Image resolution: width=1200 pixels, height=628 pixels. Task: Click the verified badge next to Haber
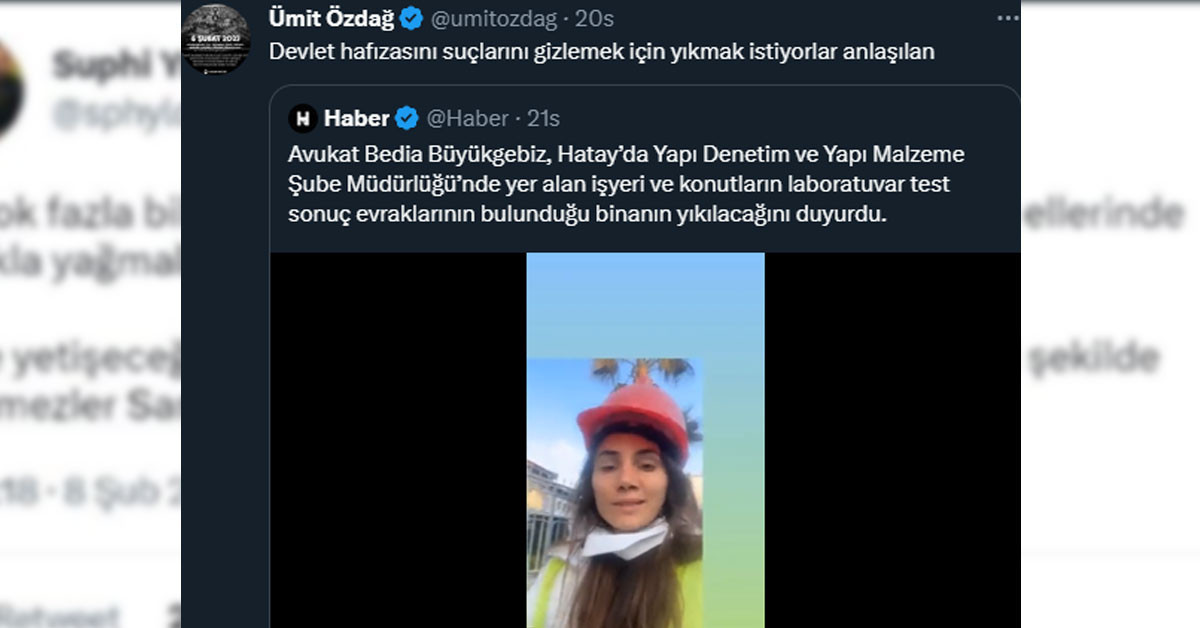pos(406,118)
